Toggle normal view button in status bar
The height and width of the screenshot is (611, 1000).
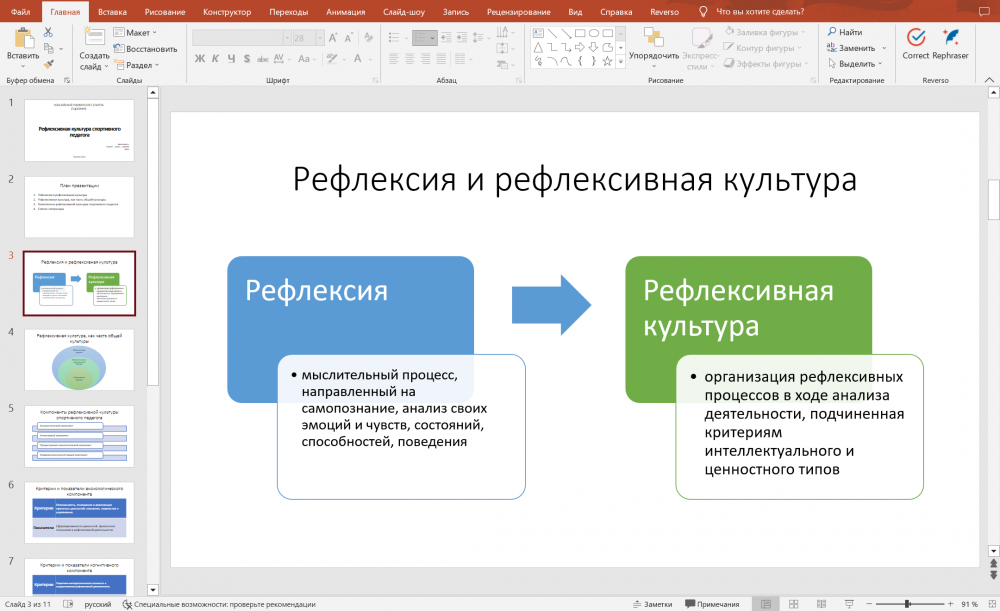[x=765, y=604]
